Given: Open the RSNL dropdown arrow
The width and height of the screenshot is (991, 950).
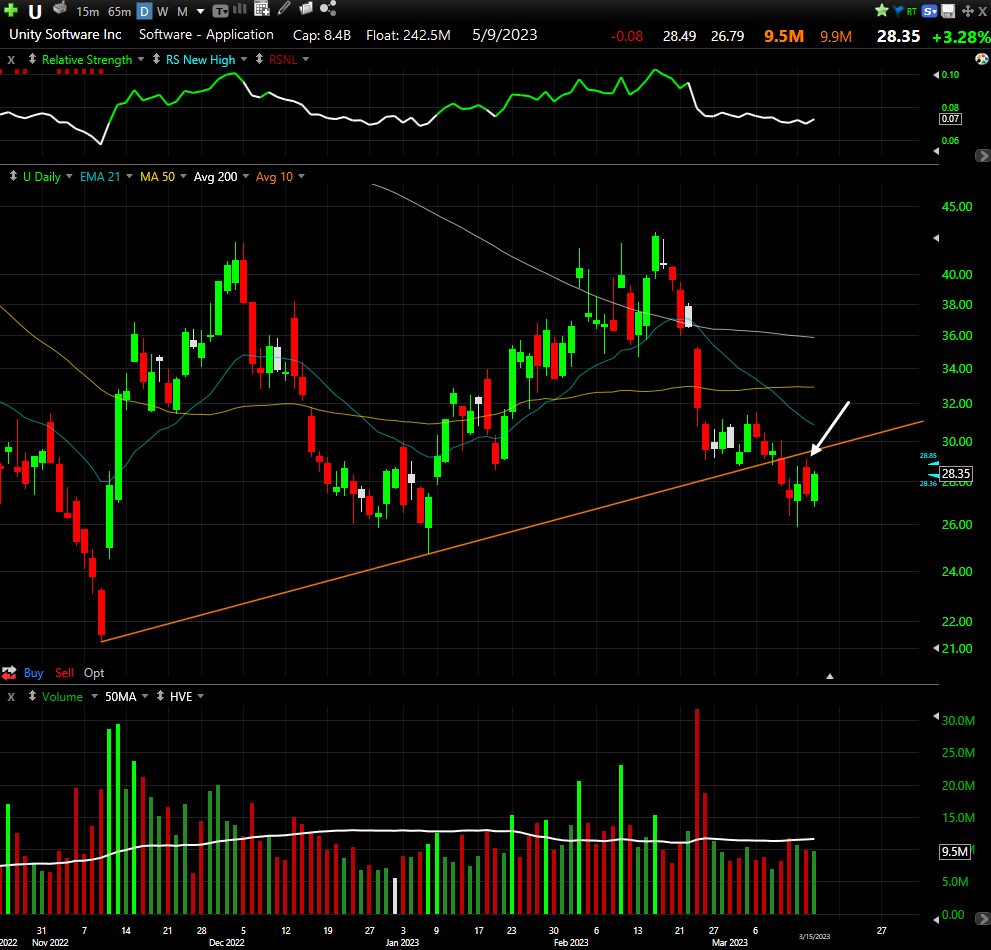Looking at the screenshot, I should pos(306,59).
